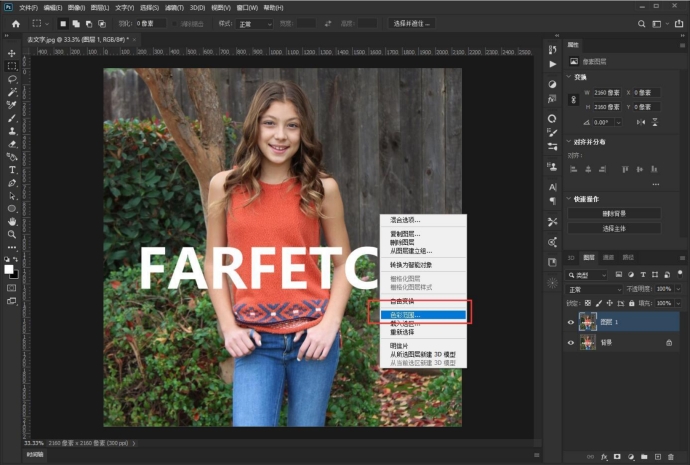Choose Add to selection mode icon
The height and width of the screenshot is (465, 690).
[76, 24]
